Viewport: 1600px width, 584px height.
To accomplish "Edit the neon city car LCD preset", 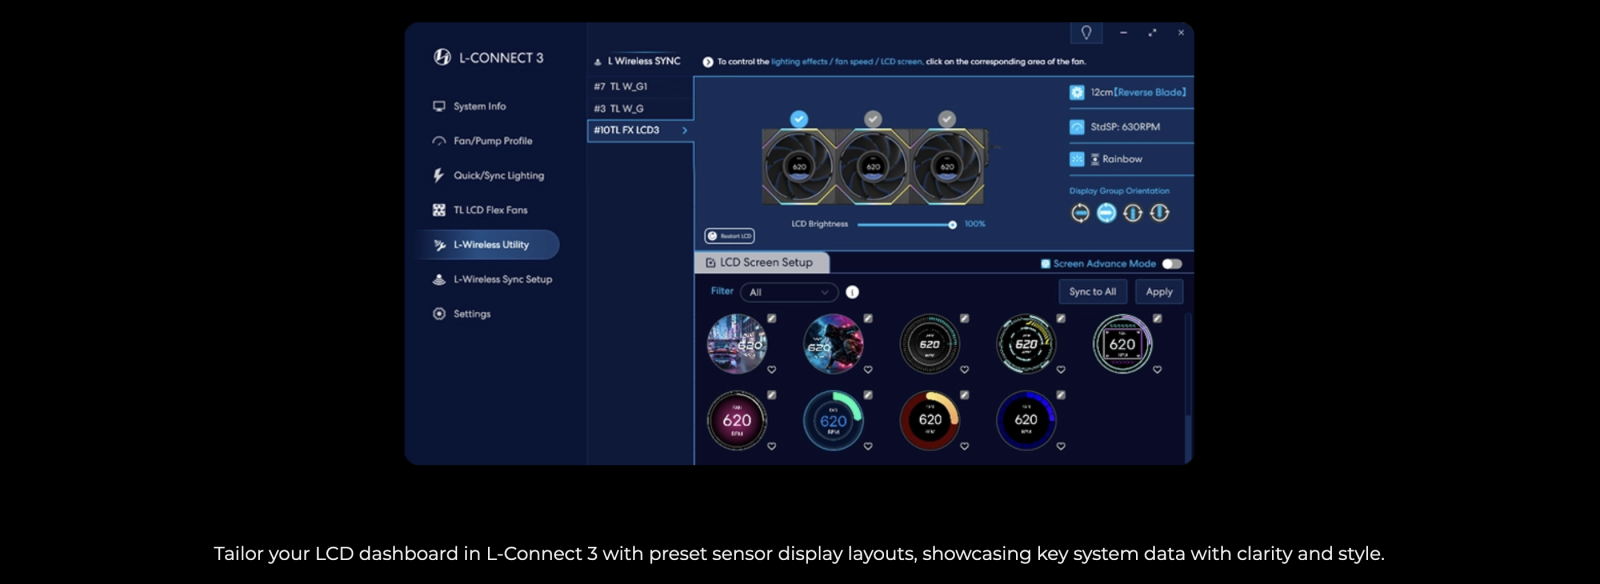I will tap(772, 318).
